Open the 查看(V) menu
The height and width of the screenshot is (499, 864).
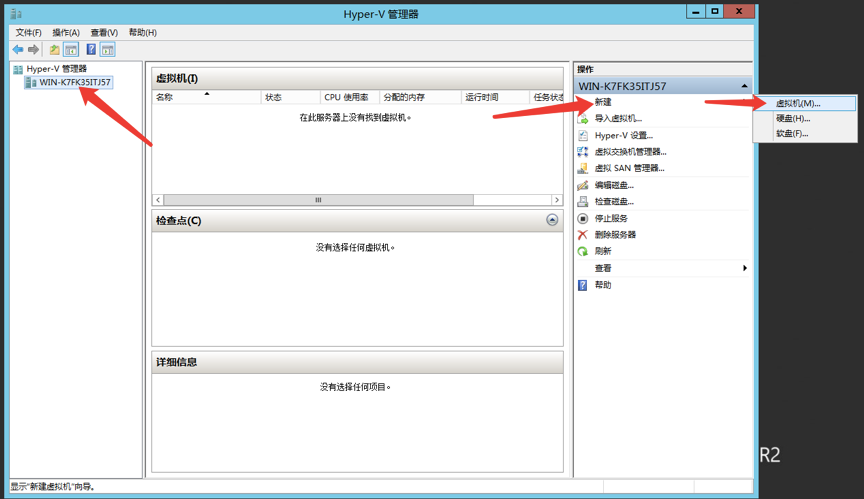(x=104, y=32)
